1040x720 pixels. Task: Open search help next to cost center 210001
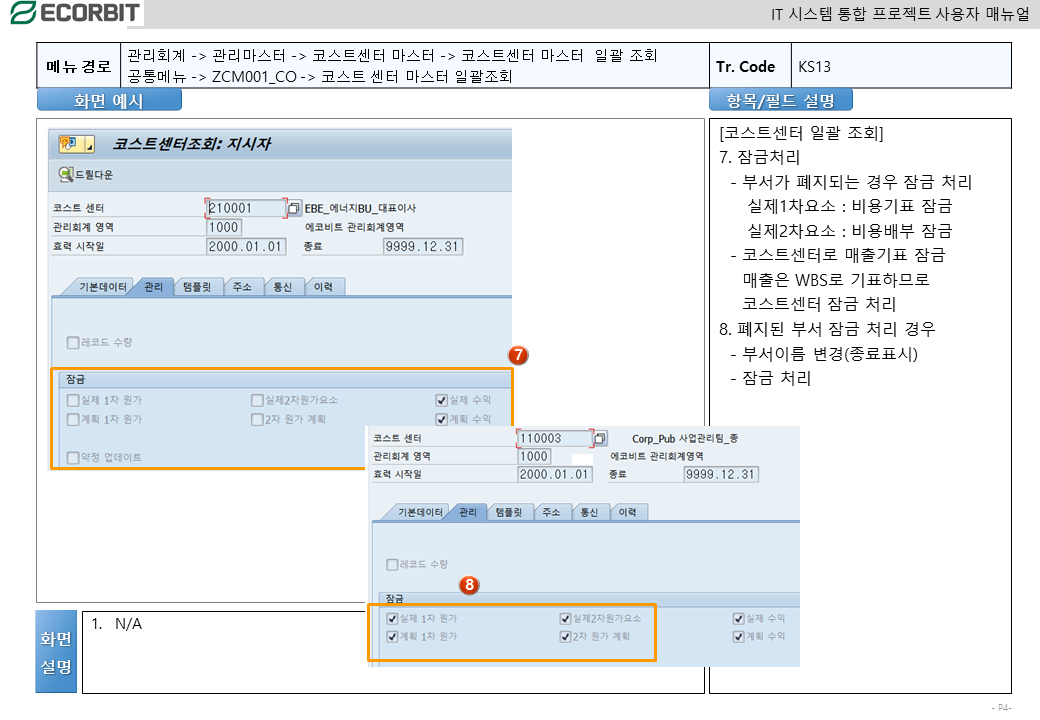[294, 209]
